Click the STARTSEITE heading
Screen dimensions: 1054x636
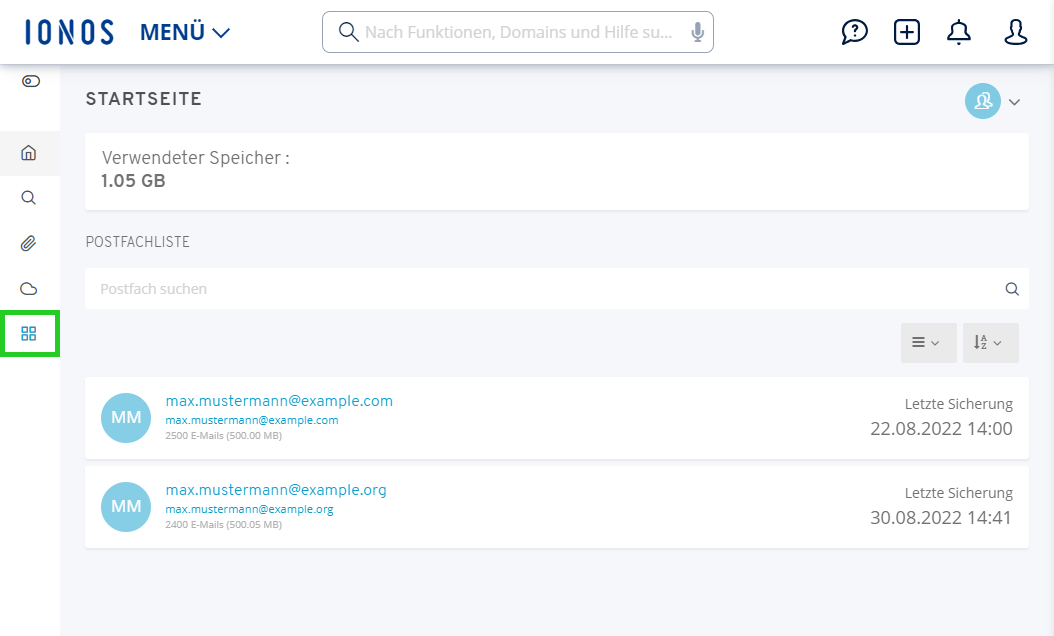pos(144,99)
